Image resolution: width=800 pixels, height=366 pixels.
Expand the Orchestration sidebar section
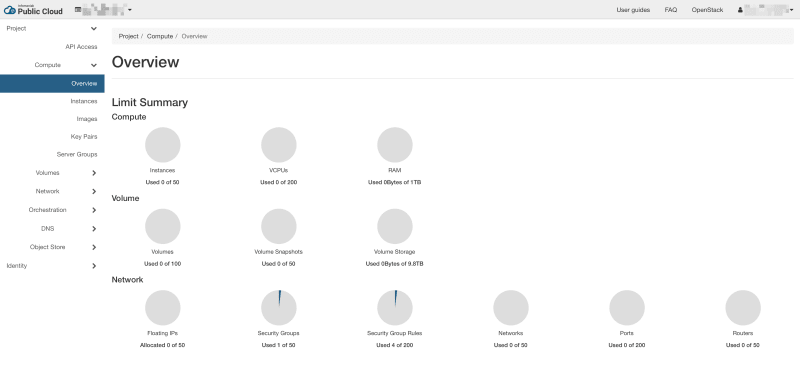coord(94,210)
